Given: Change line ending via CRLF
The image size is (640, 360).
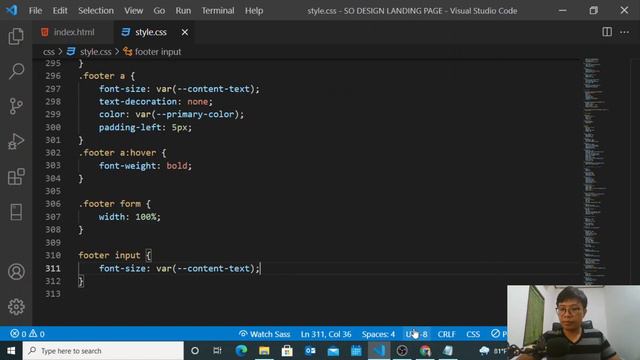Looking at the screenshot, I should (446, 334).
